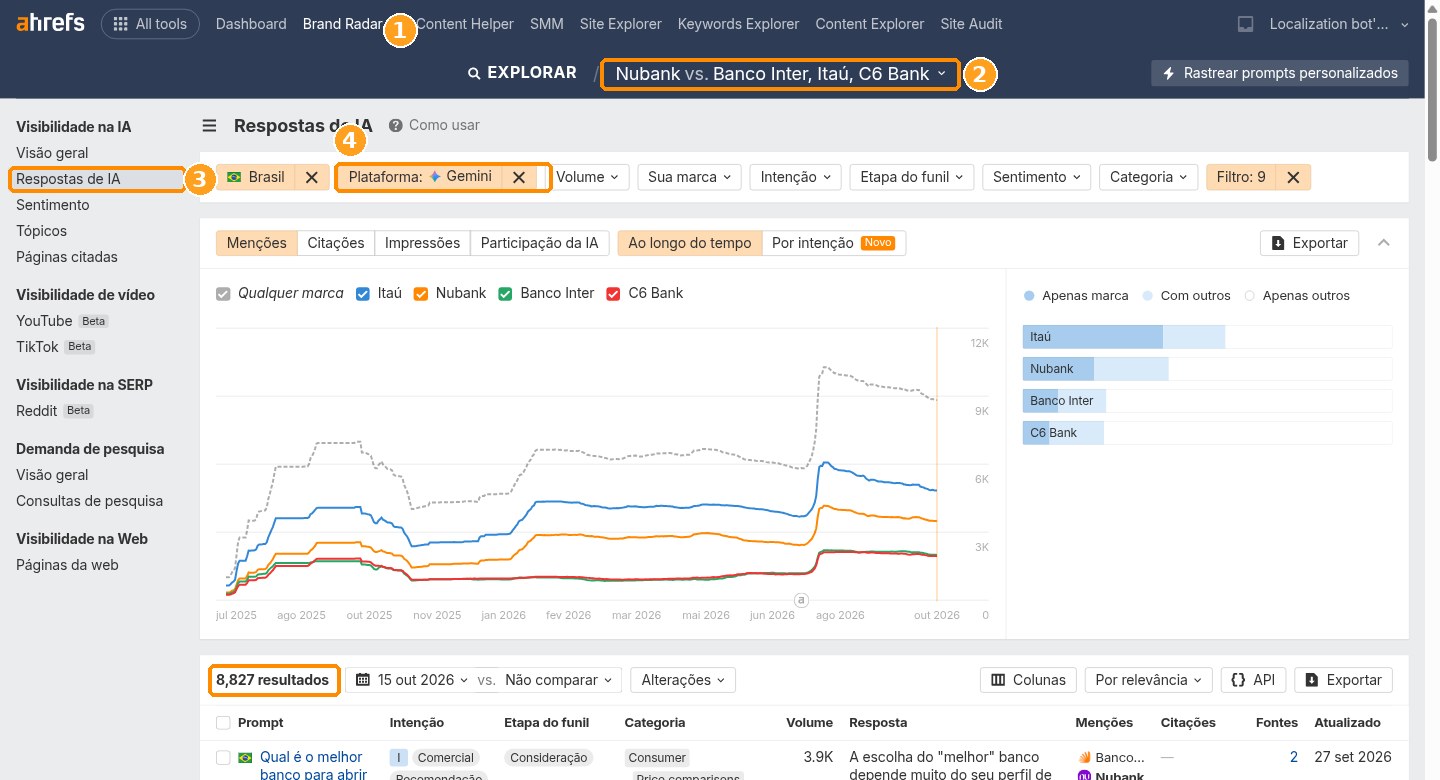Remove the Brasil country filter
The width and height of the screenshot is (1440, 780).
[311, 177]
